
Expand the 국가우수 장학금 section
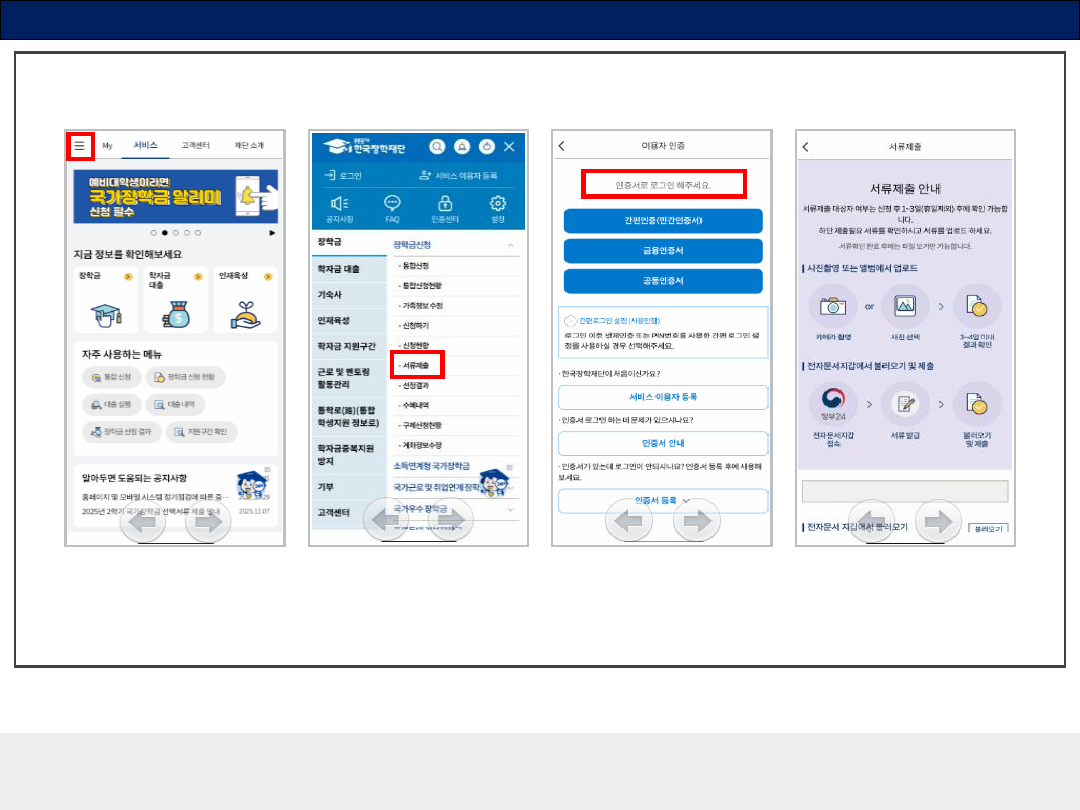pos(510,509)
